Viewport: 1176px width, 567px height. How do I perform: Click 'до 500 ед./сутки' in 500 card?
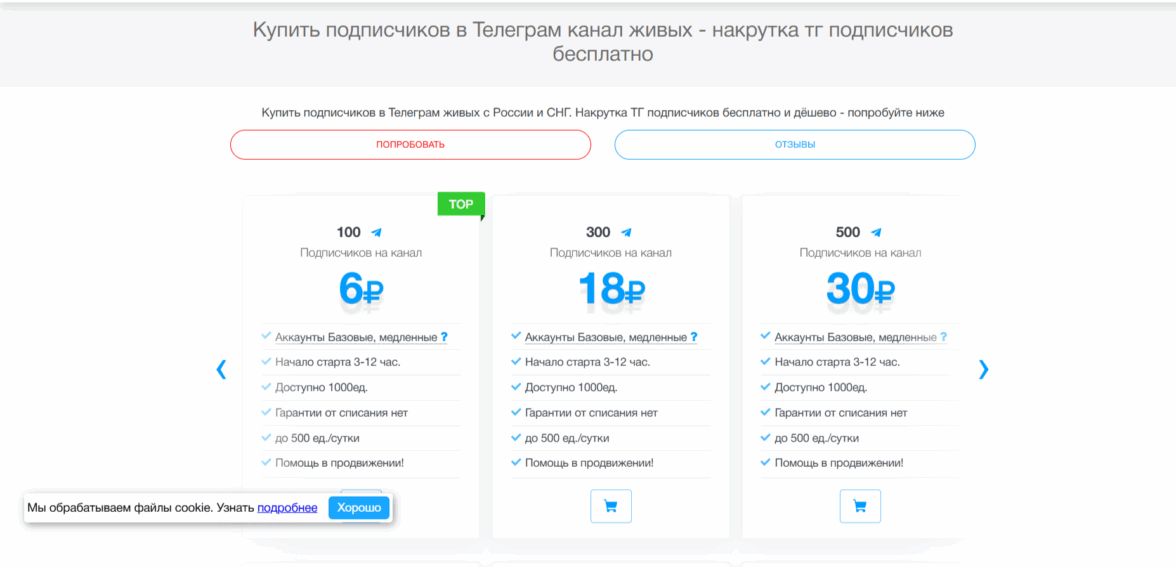click(x=817, y=438)
